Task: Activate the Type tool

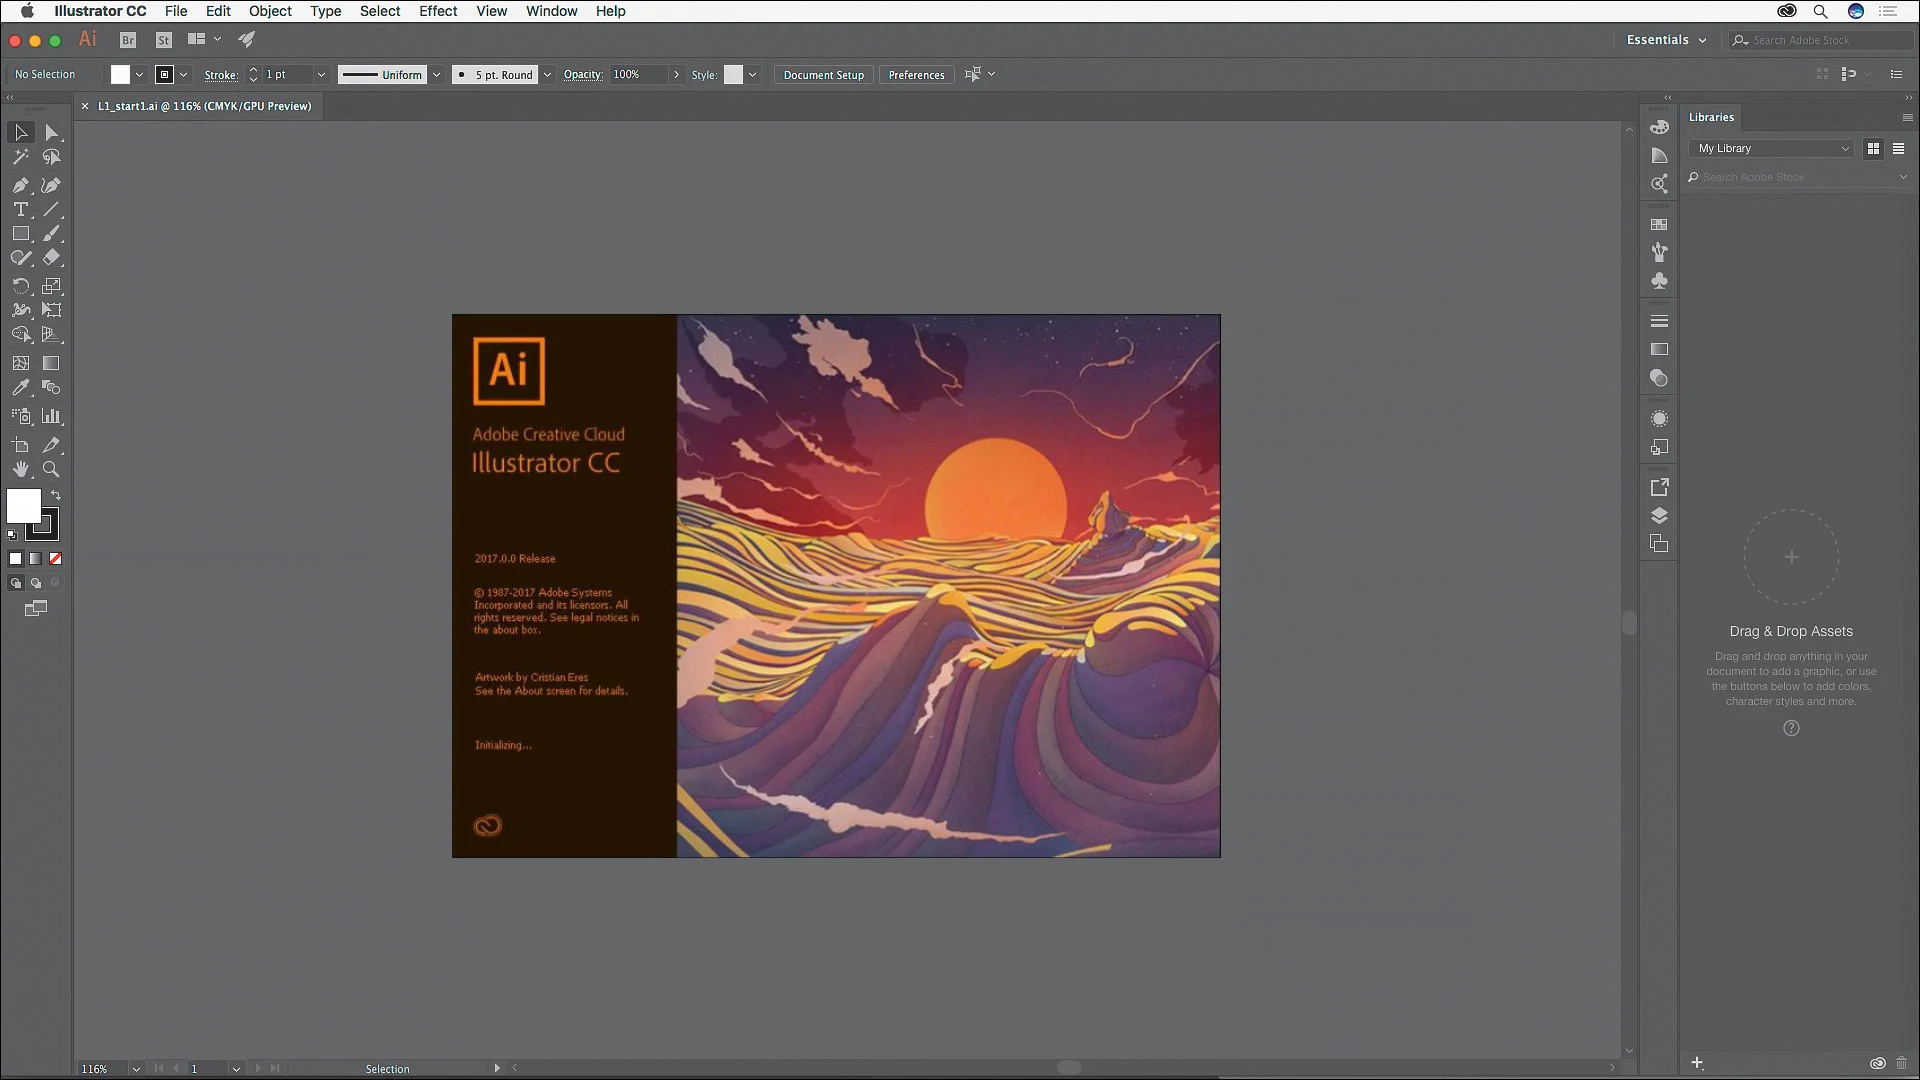Action: (x=20, y=210)
